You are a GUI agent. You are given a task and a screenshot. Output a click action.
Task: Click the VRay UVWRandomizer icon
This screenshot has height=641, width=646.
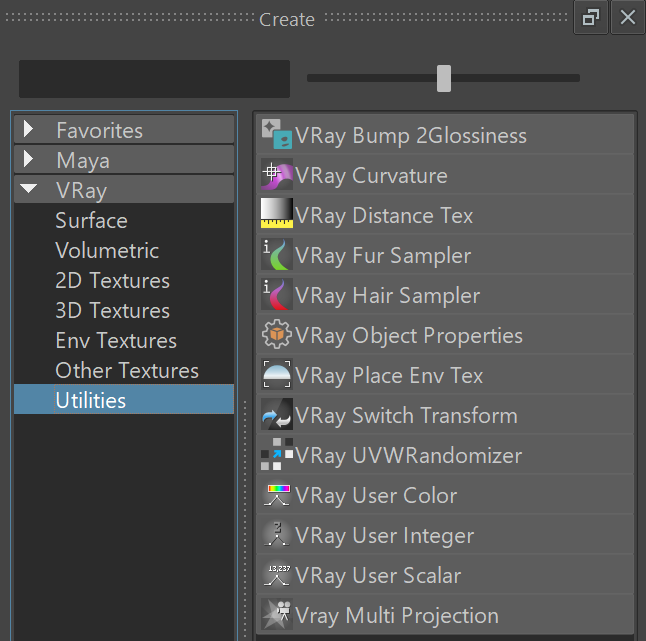[x=277, y=454]
